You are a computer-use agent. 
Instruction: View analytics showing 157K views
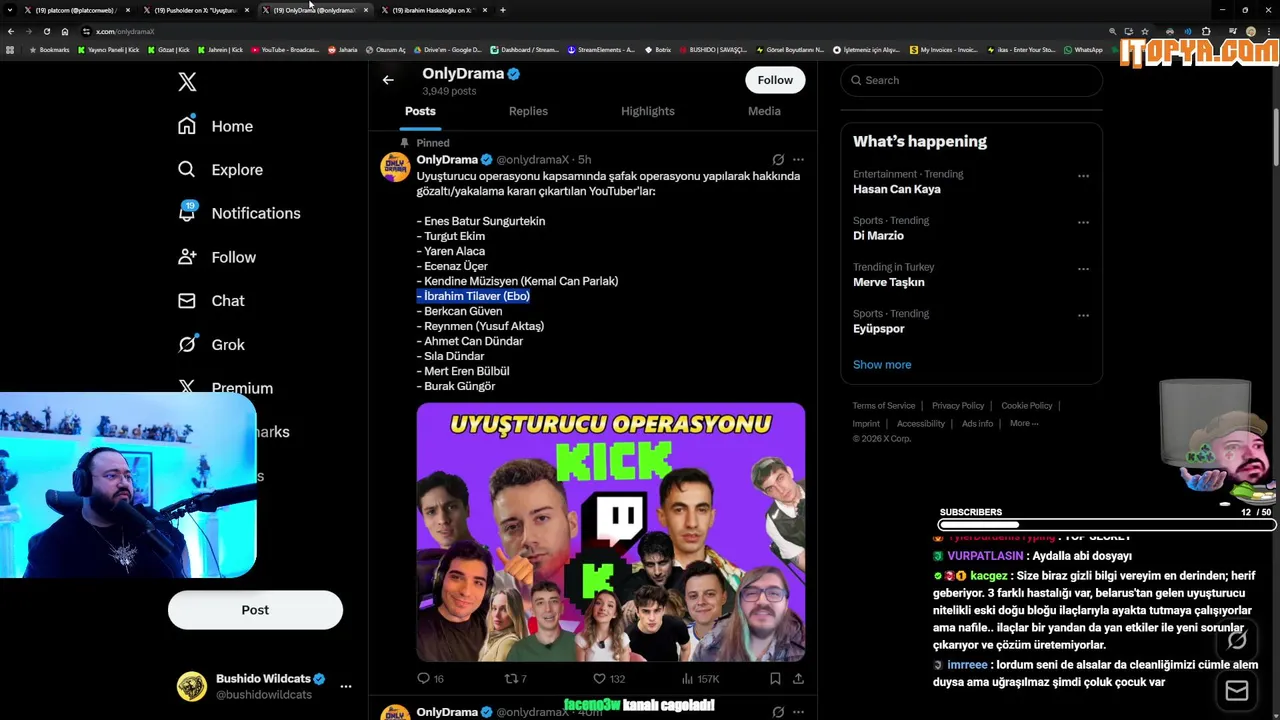pos(699,678)
